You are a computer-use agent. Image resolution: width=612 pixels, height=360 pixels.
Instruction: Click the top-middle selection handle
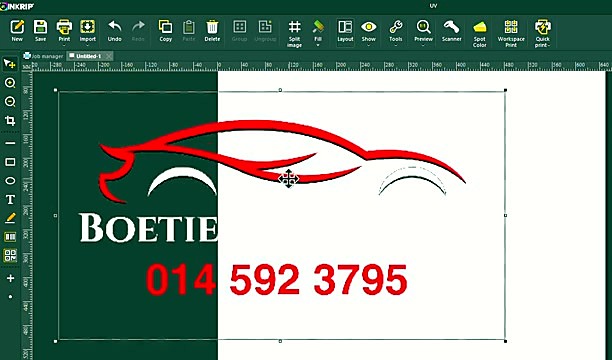[x=280, y=90]
